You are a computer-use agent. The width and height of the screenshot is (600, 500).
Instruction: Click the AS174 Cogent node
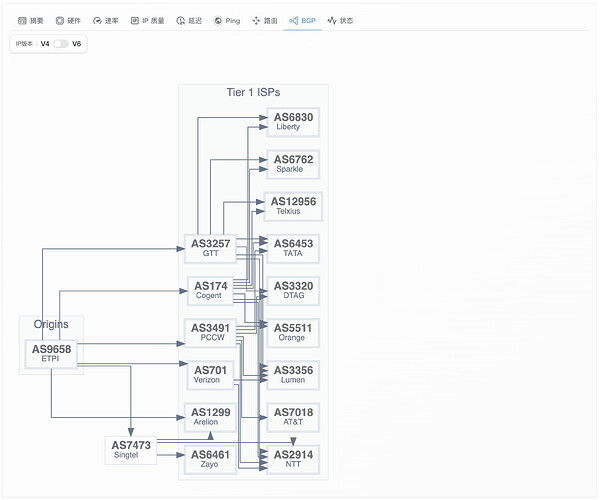point(210,291)
